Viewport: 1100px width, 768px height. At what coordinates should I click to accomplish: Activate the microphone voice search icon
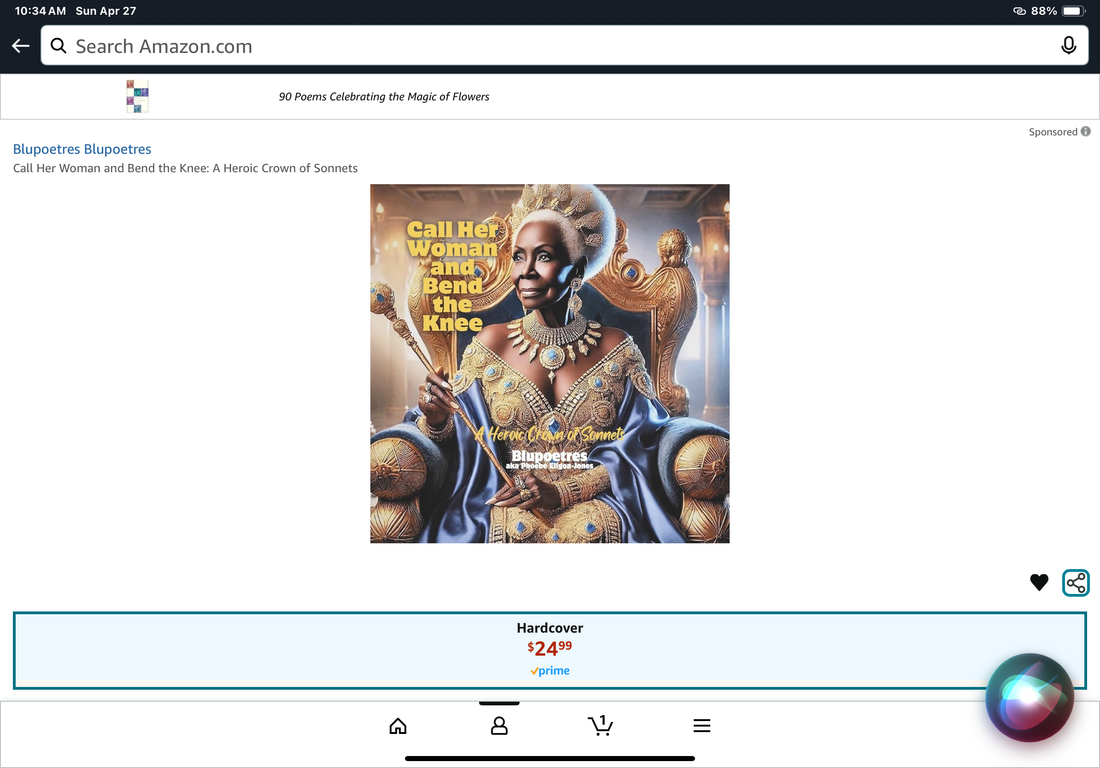pos(1068,46)
